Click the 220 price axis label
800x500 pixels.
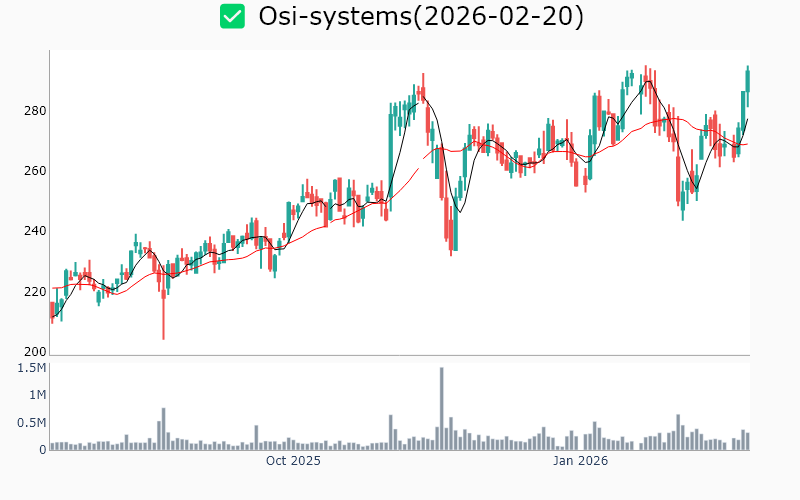click(x=33, y=292)
